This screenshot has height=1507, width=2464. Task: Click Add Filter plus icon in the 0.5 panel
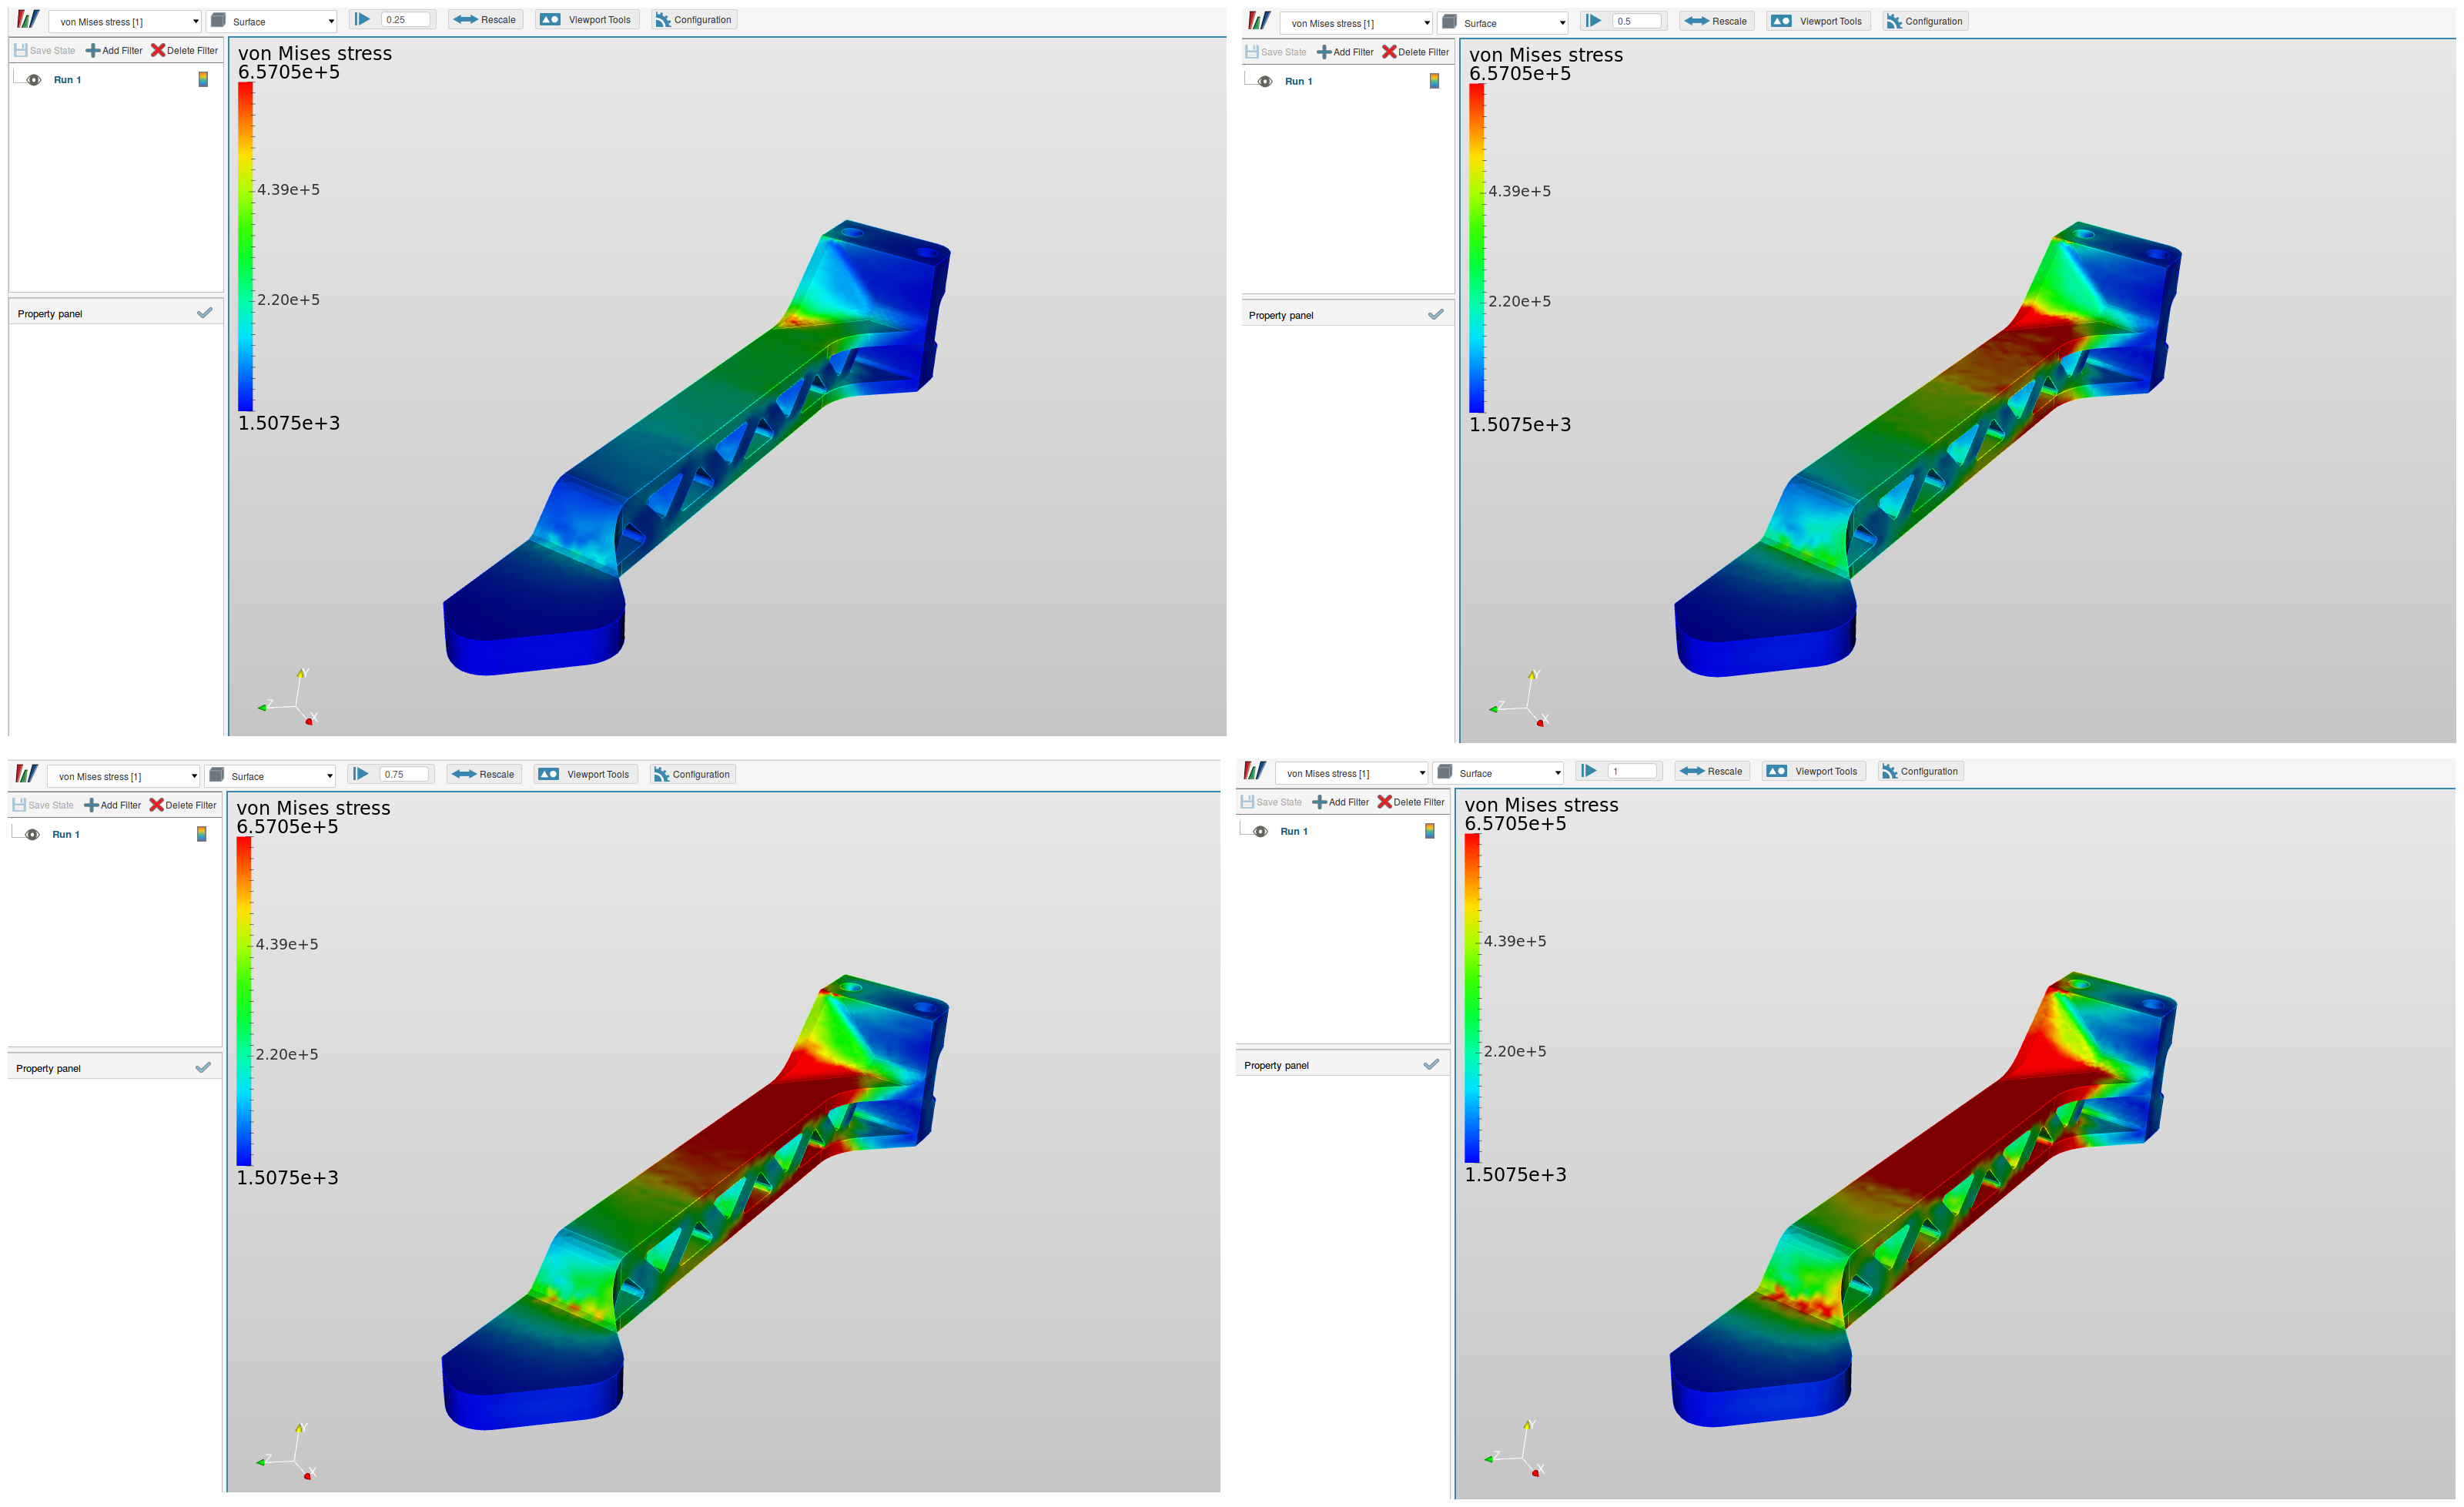coord(1323,52)
